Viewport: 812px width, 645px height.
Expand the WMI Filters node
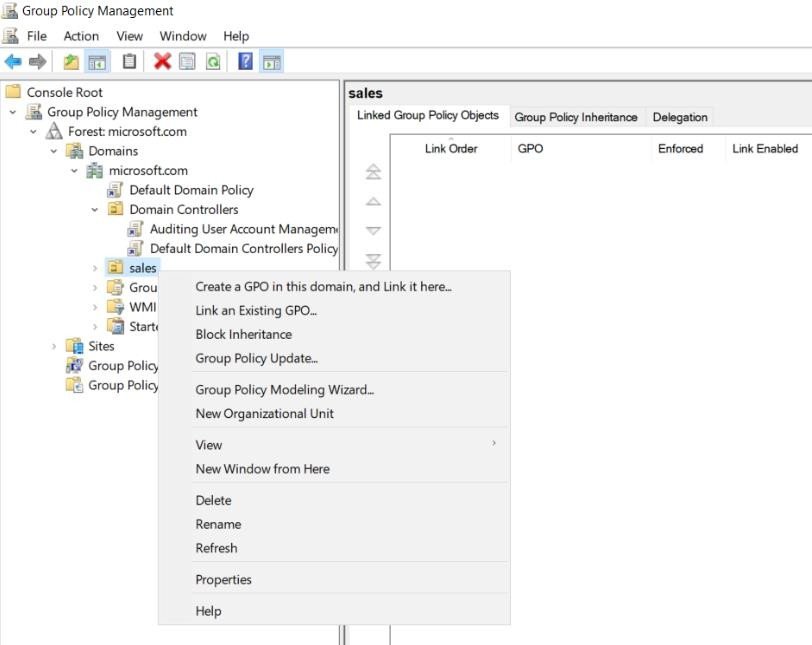click(x=95, y=307)
